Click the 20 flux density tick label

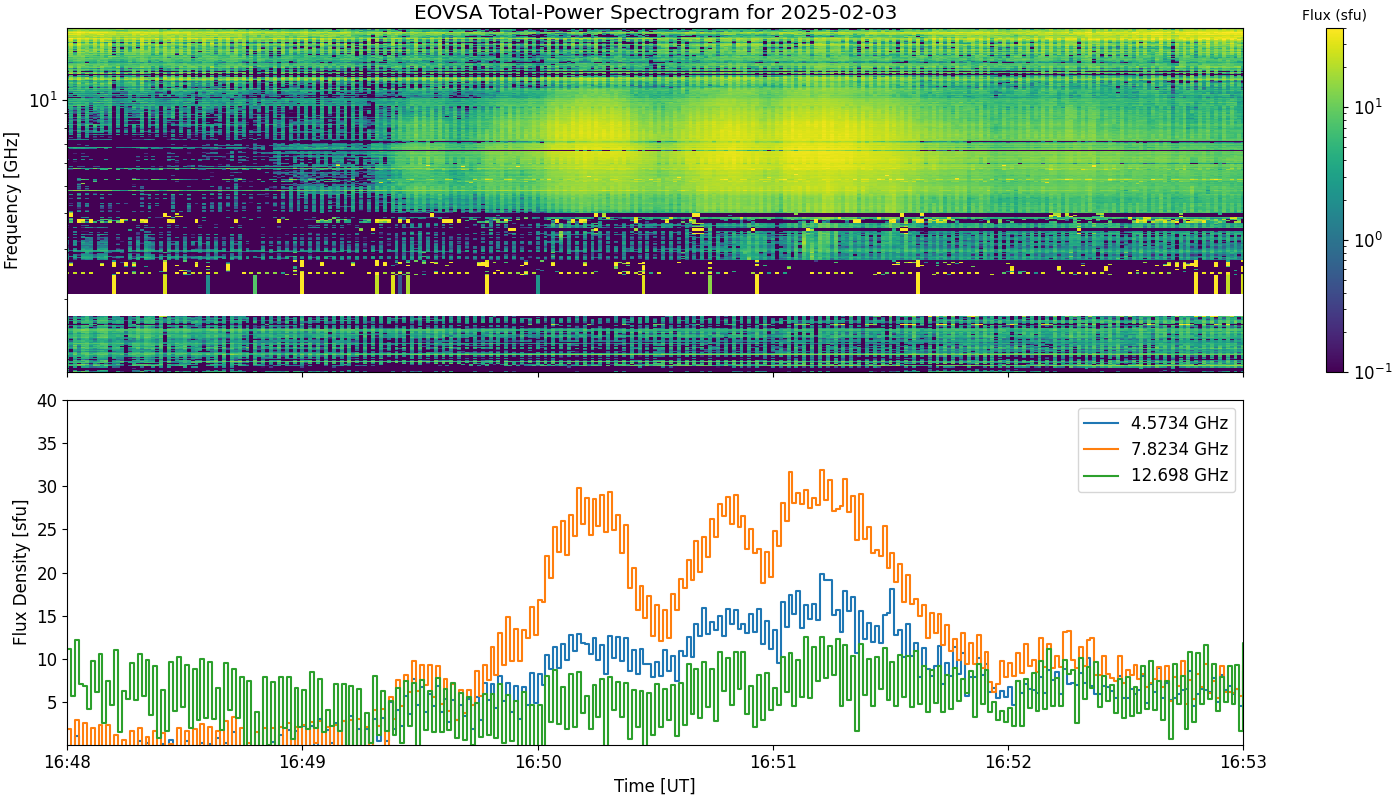47,573
